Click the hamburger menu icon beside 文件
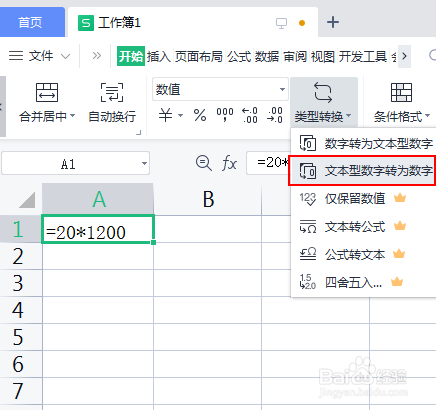This screenshot has width=436, height=410. pyautogui.click(x=16, y=55)
